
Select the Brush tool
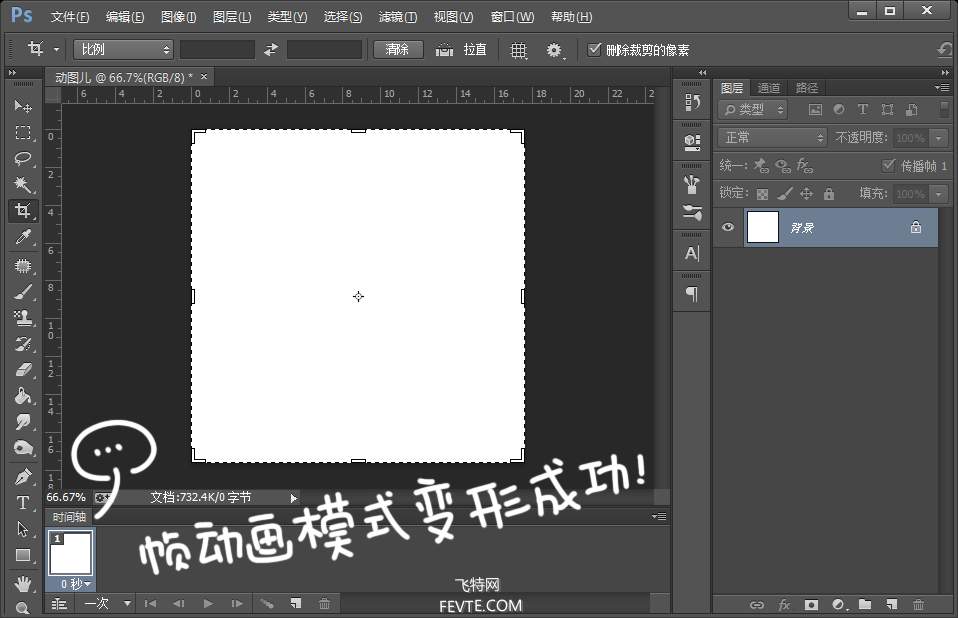click(x=23, y=292)
